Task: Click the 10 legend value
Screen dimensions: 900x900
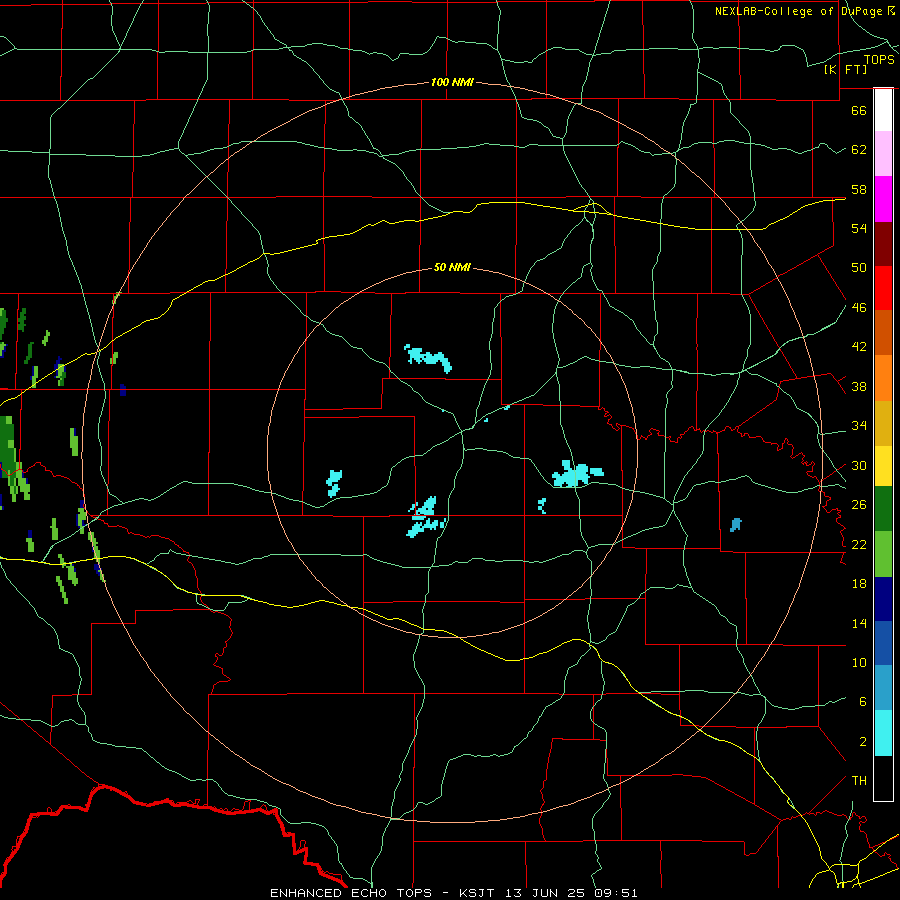Action: pos(859,663)
